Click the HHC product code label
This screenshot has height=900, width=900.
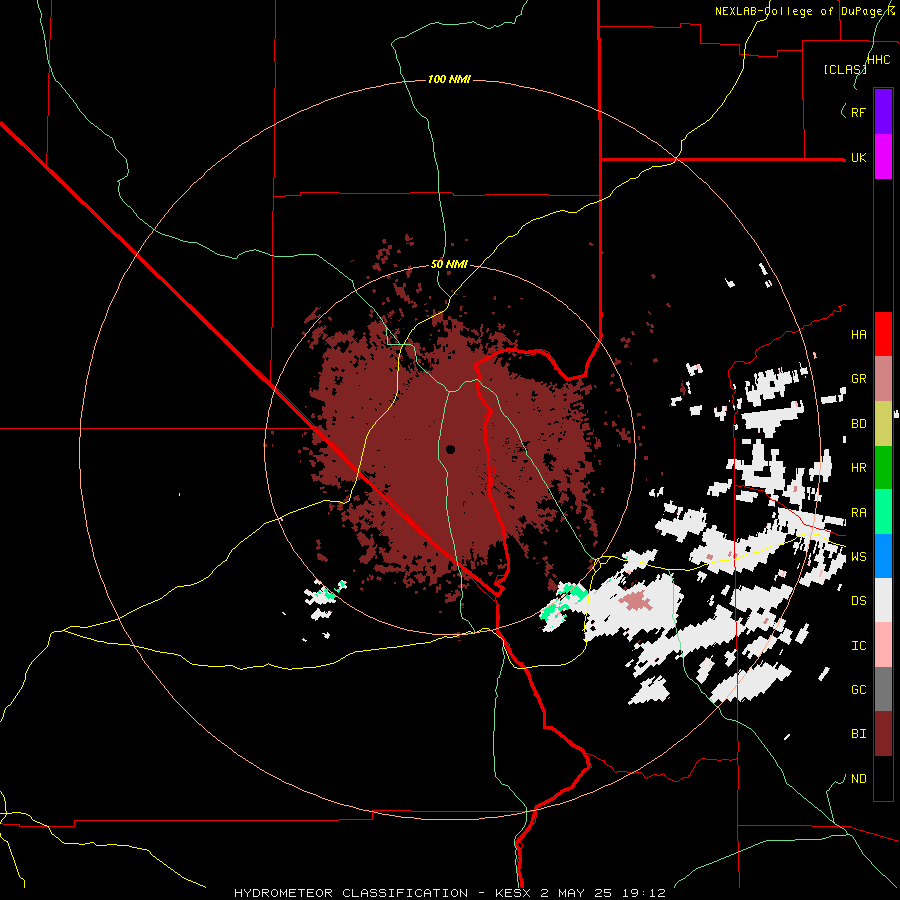point(878,60)
